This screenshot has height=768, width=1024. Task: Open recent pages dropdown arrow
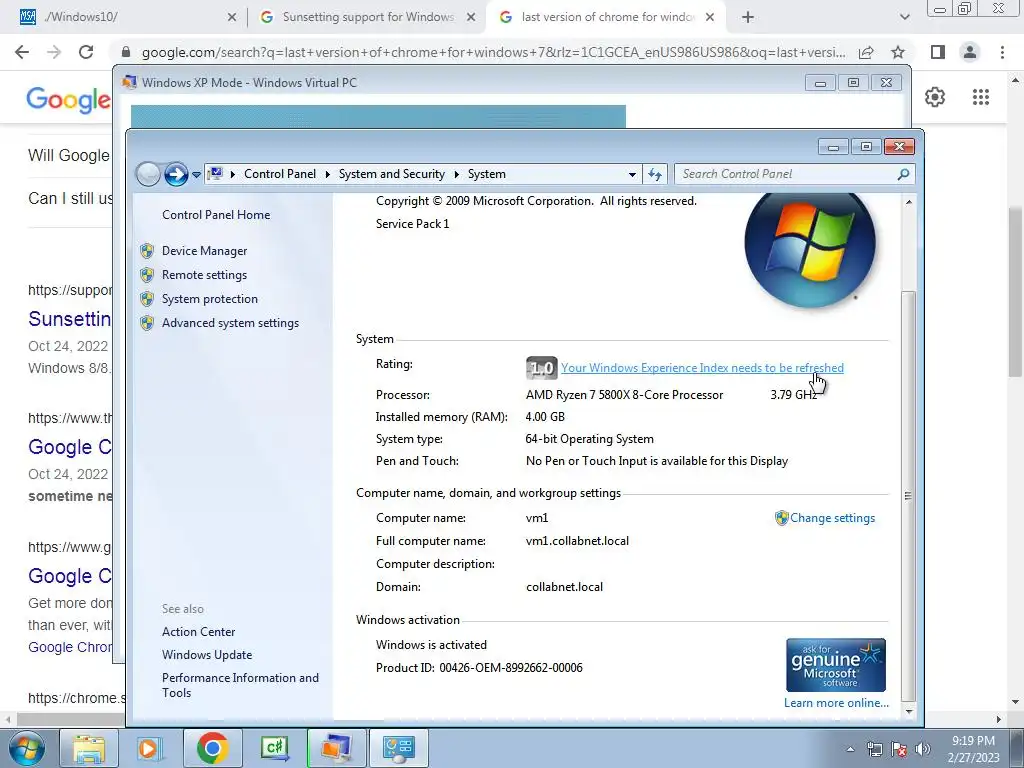pos(196,174)
